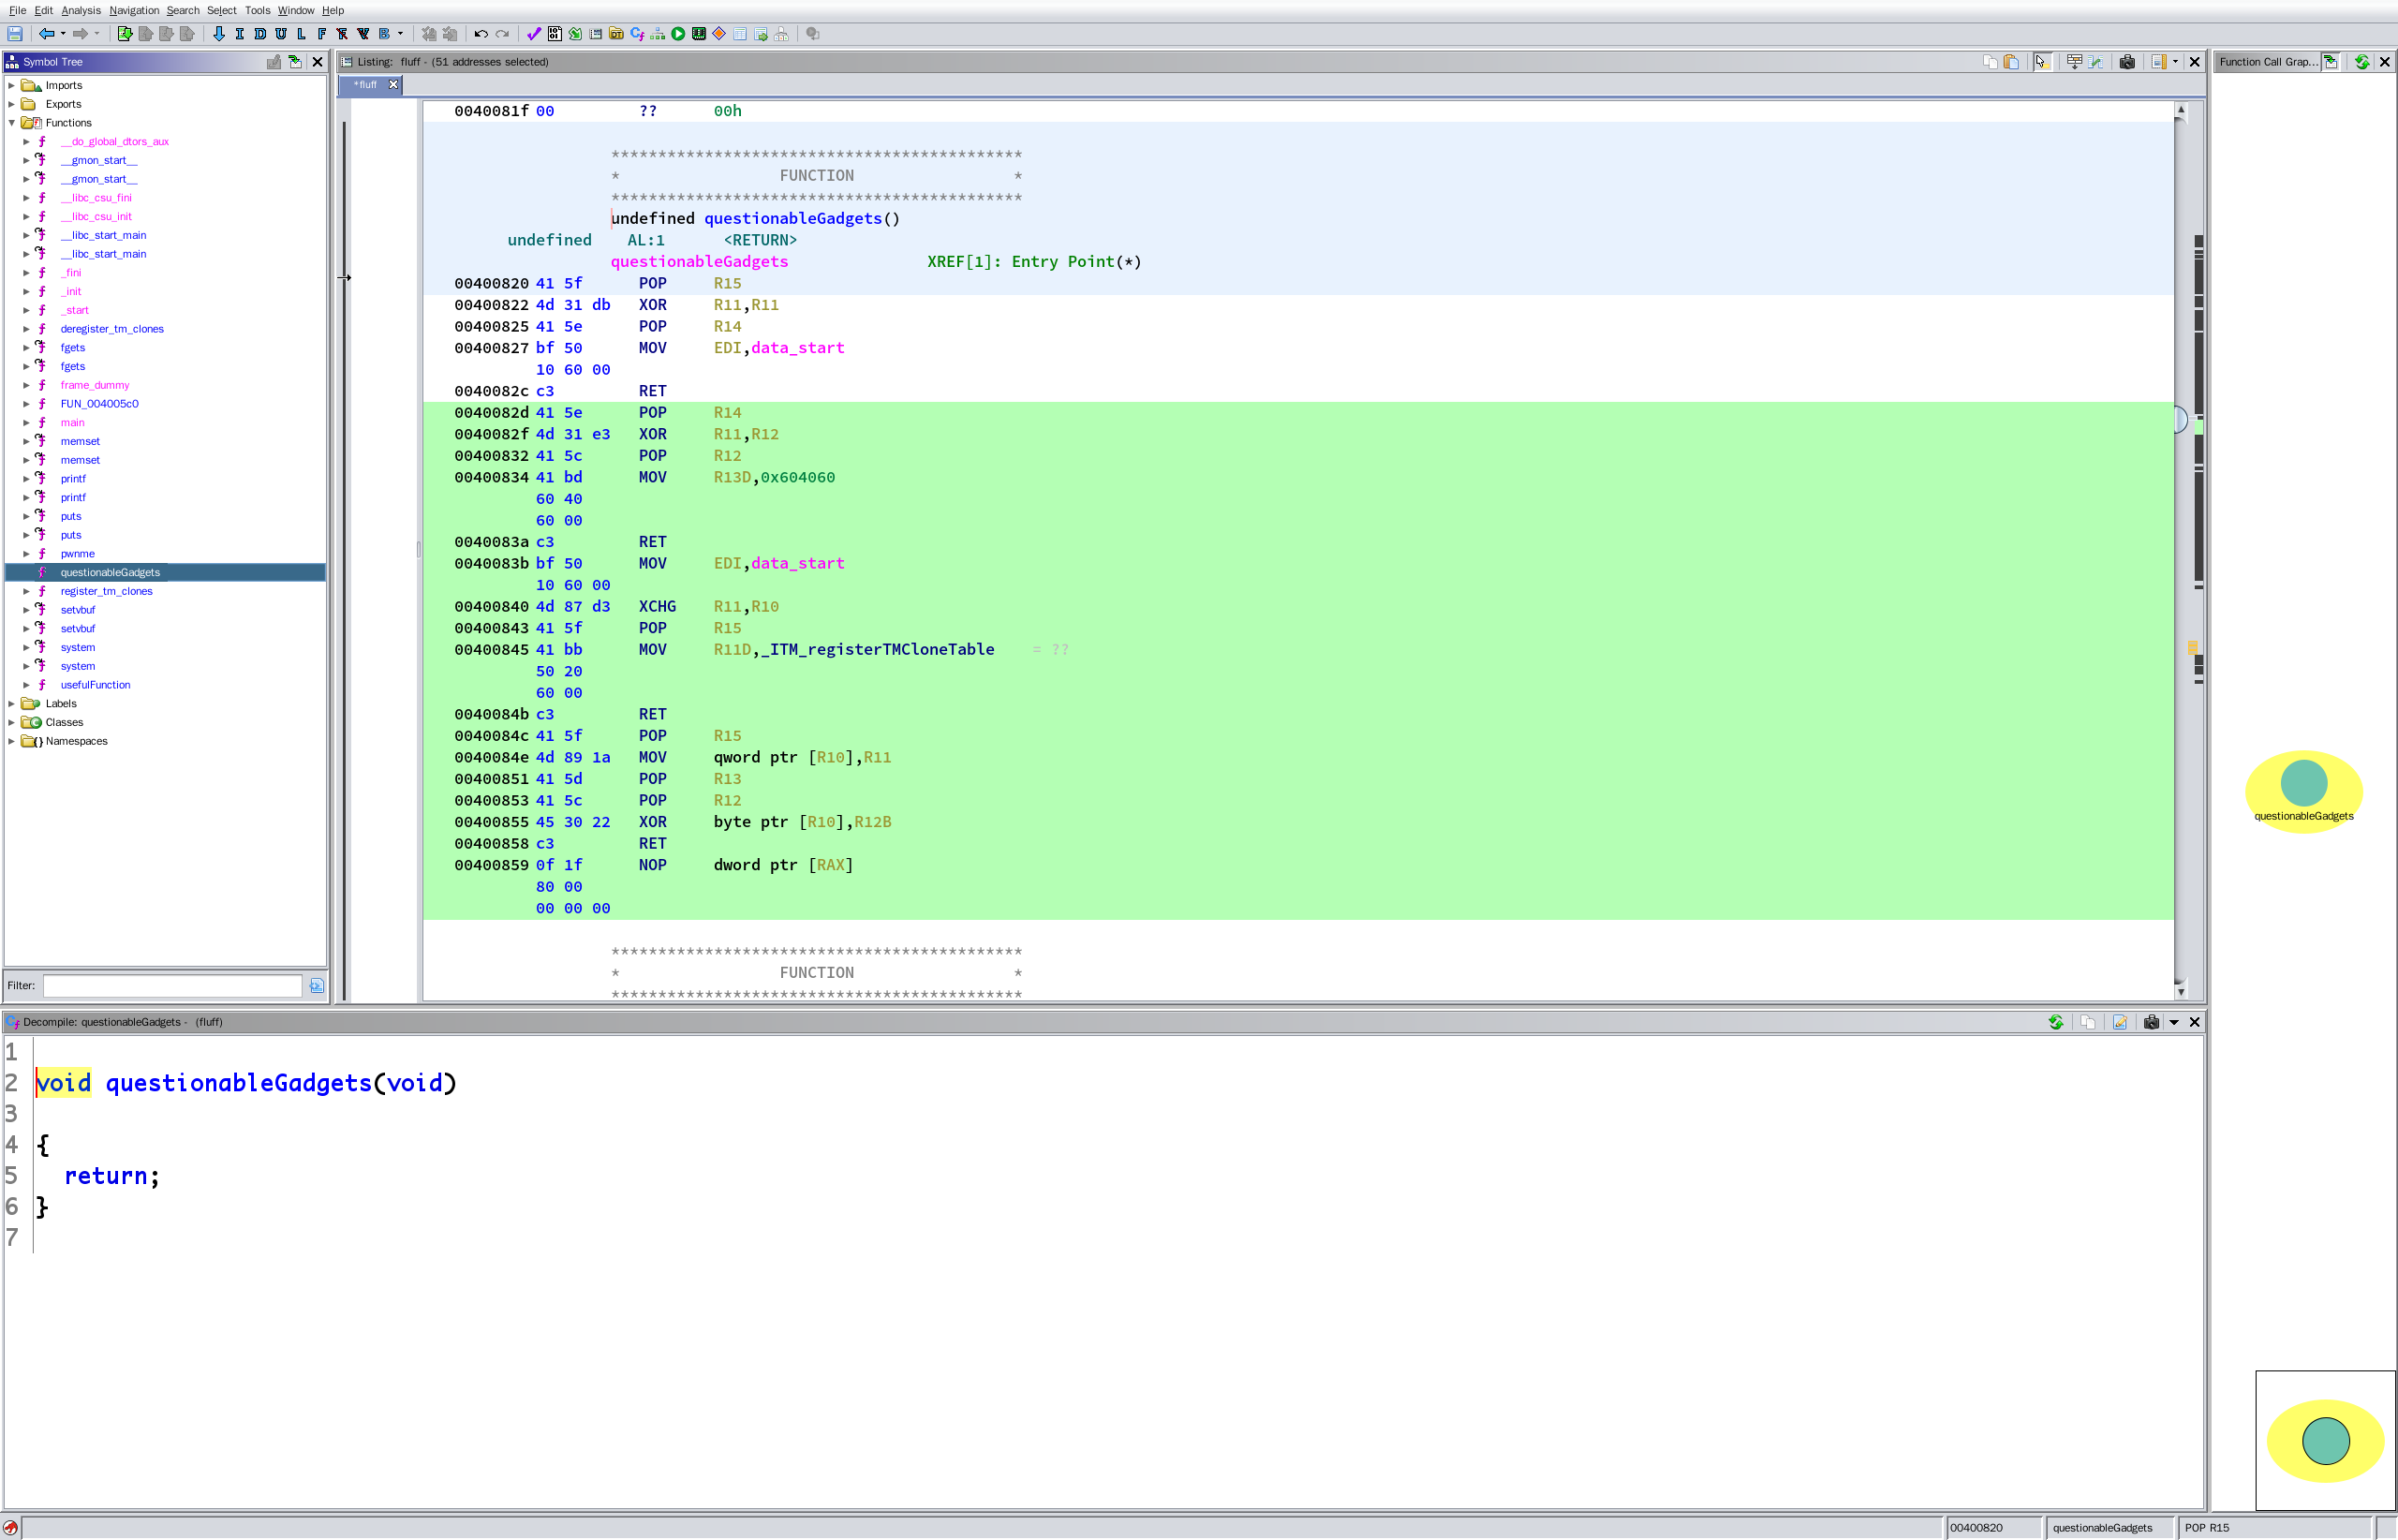Click the 'F' next function icon
Viewport: 2398px width, 1540px height.
tap(322, 34)
